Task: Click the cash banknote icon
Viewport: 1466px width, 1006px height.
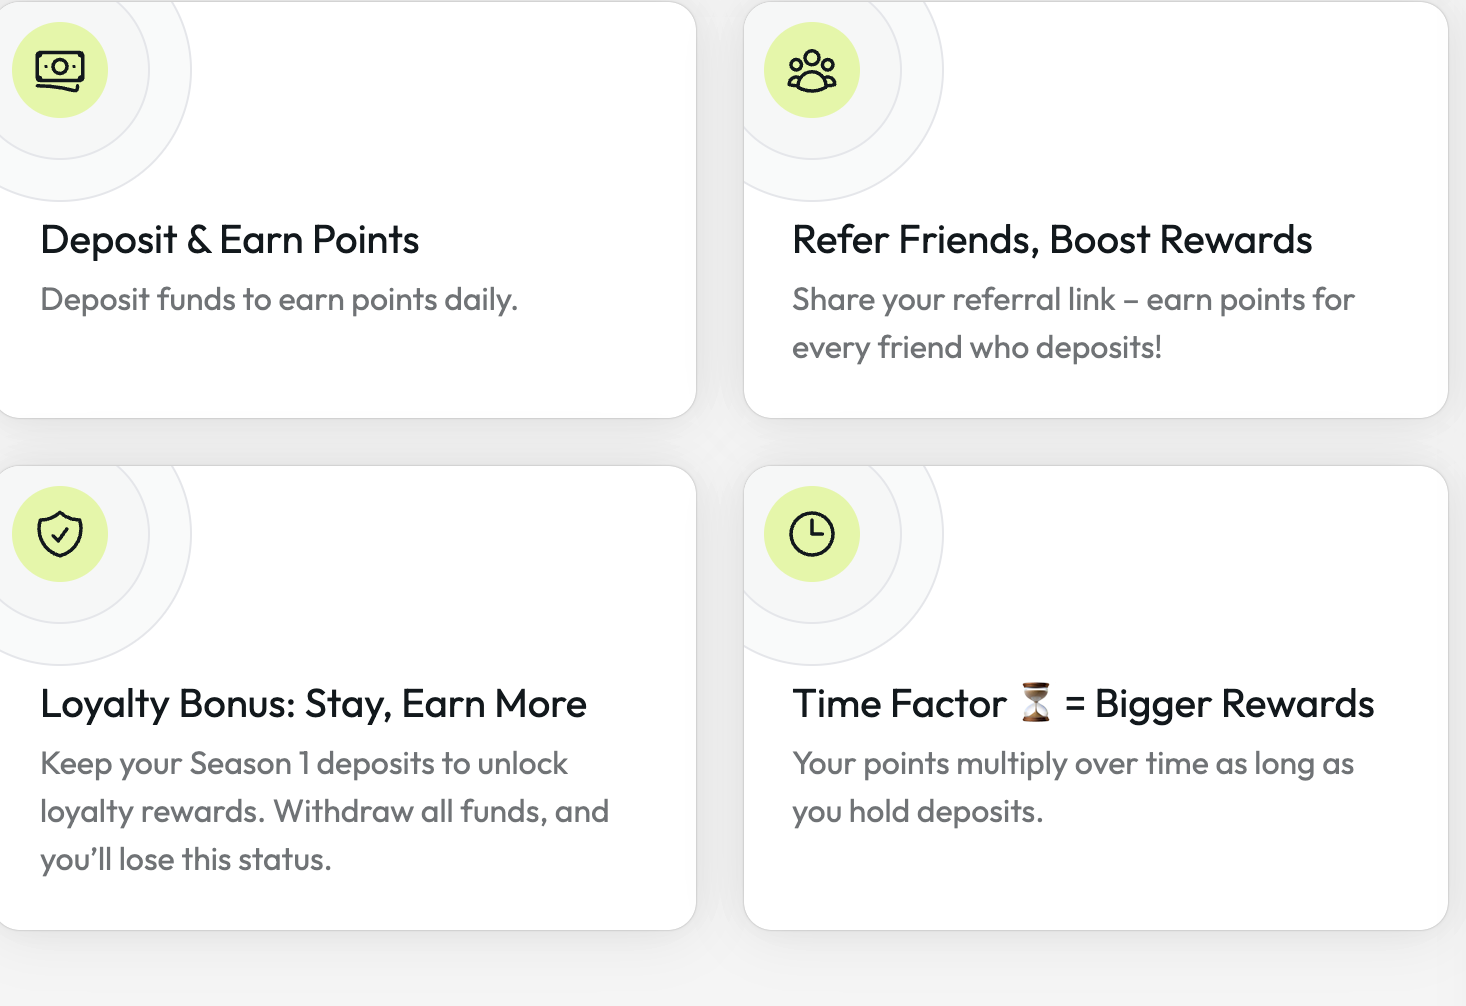Action: (60, 70)
